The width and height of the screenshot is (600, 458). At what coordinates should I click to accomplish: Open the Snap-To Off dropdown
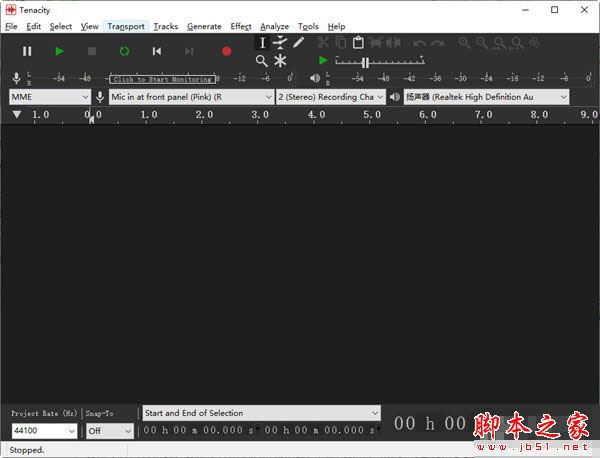pos(110,431)
